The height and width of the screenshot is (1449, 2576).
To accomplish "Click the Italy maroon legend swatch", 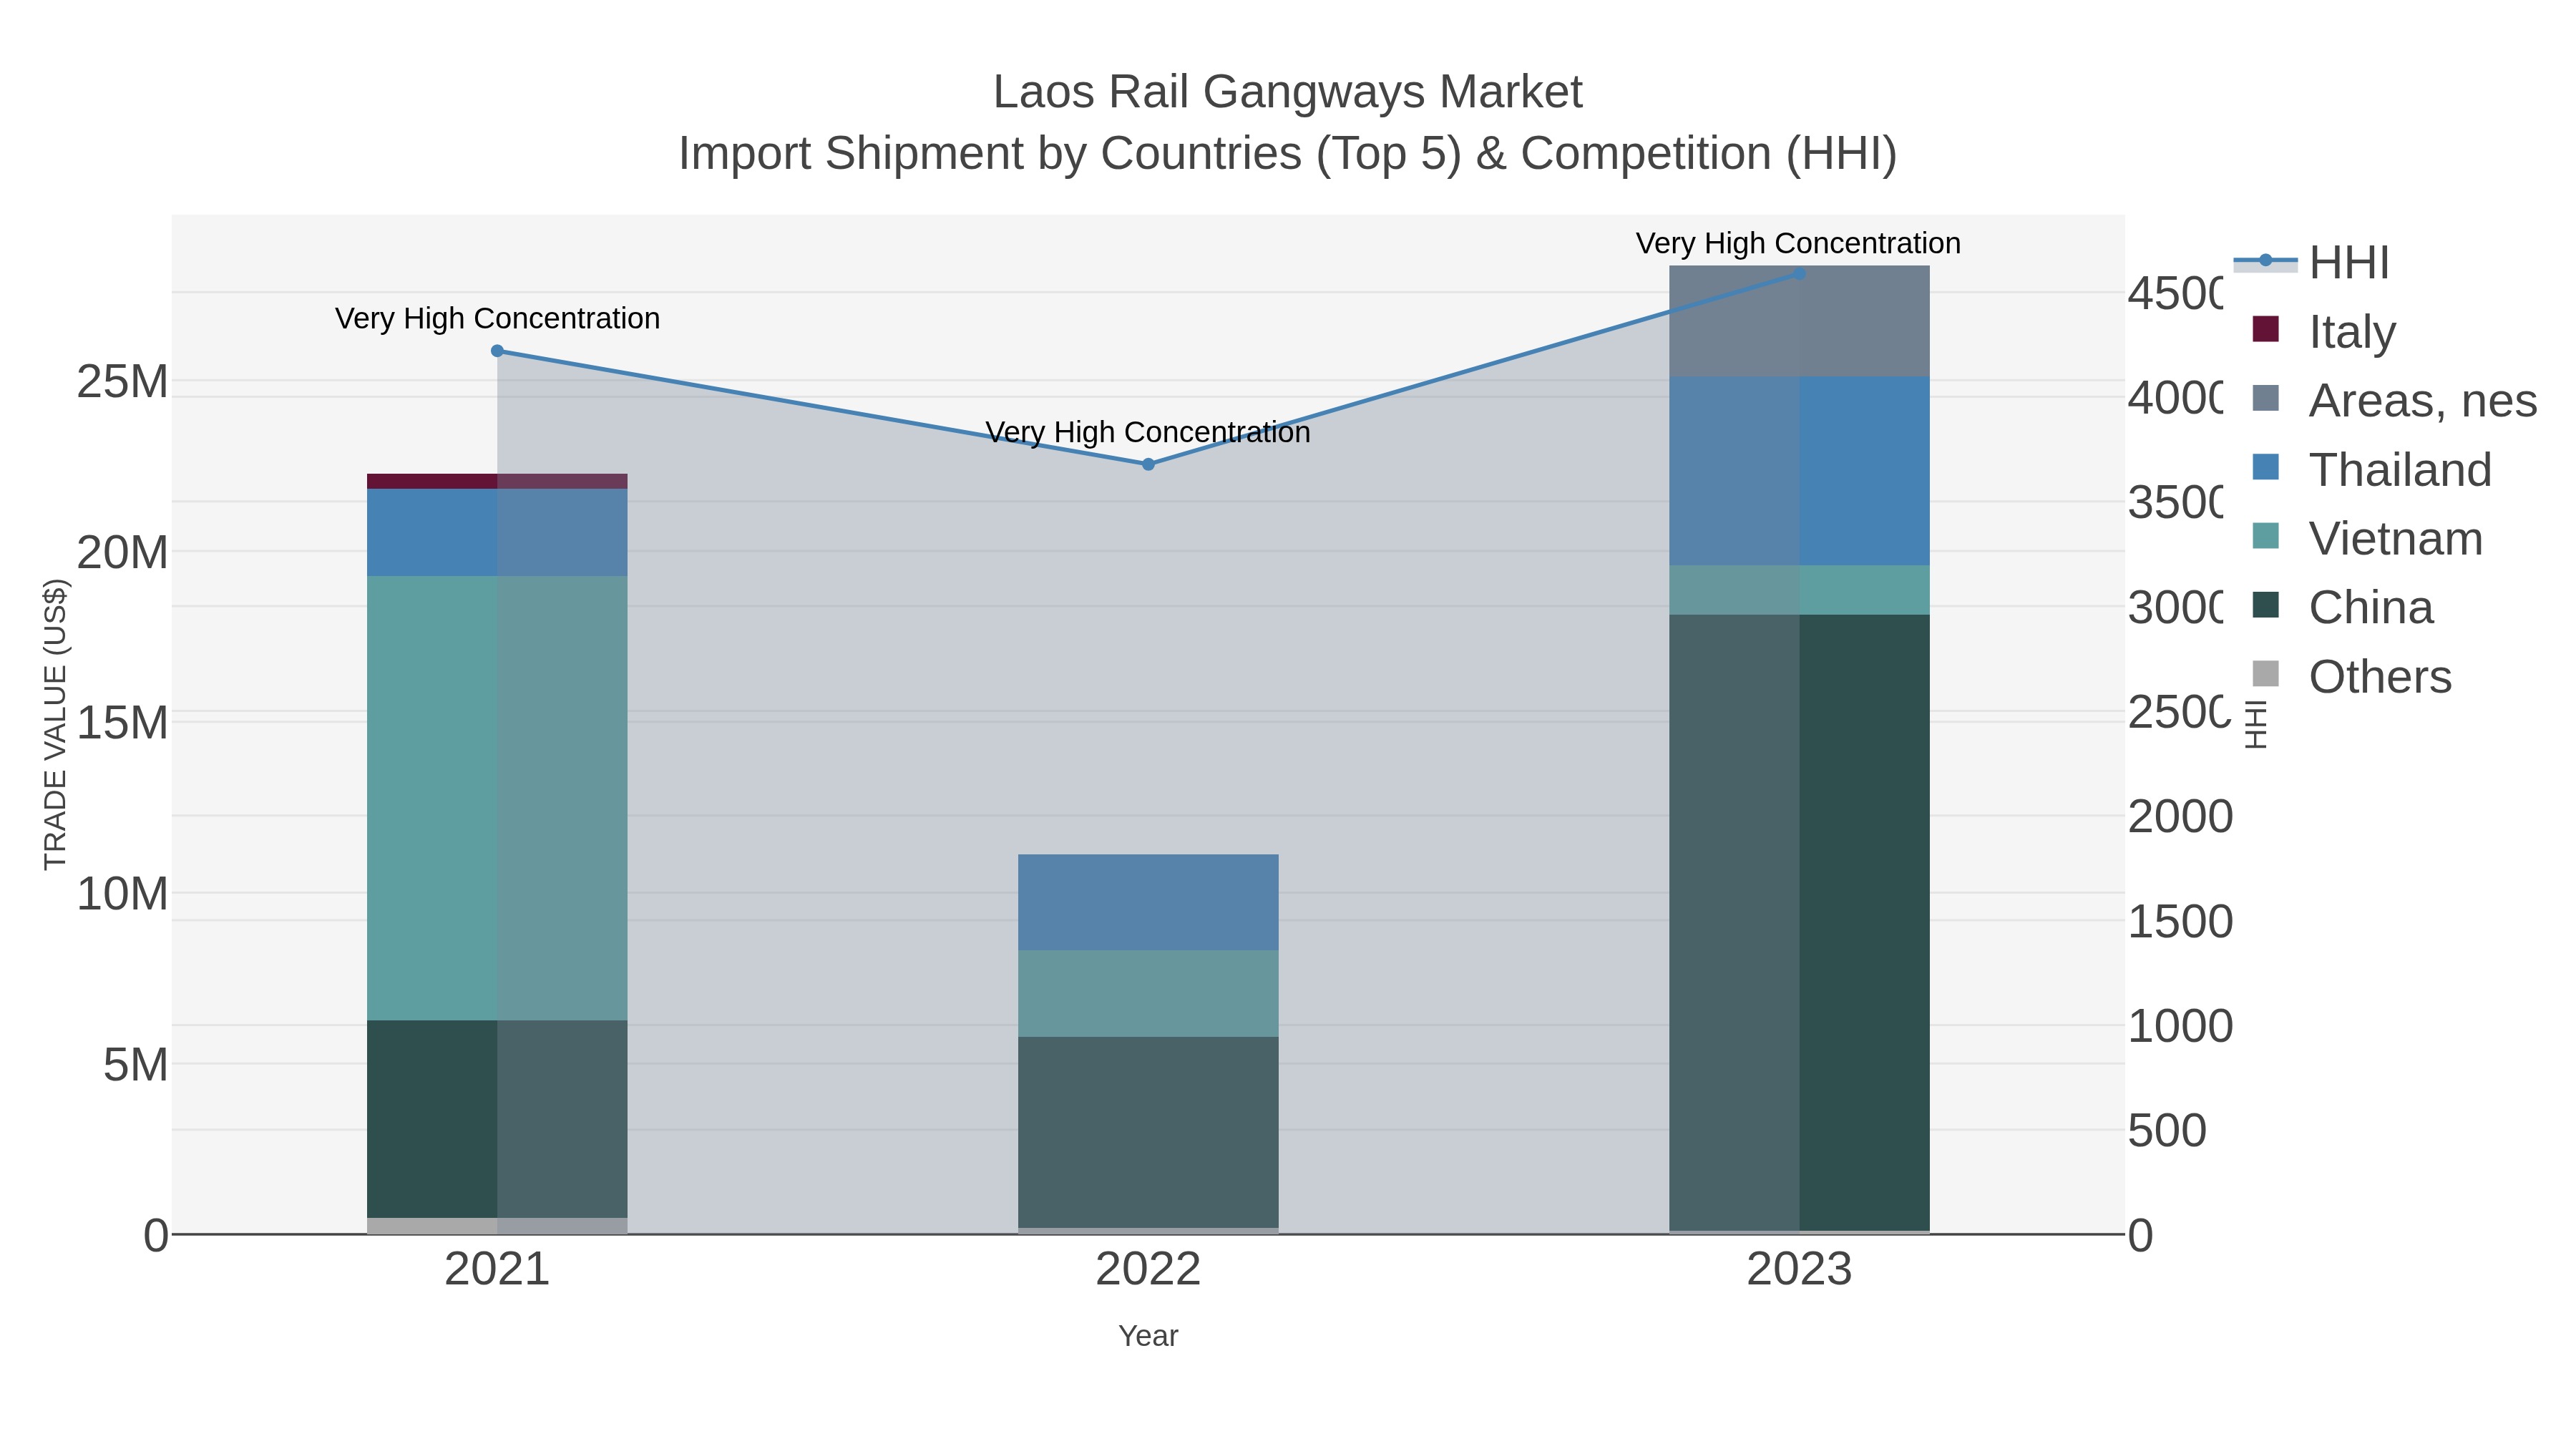I will click(2265, 329).
